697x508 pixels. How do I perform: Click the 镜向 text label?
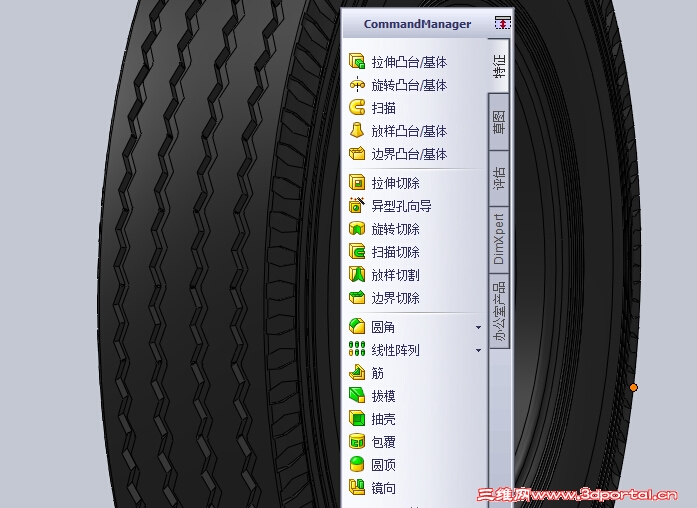[383, 489]
